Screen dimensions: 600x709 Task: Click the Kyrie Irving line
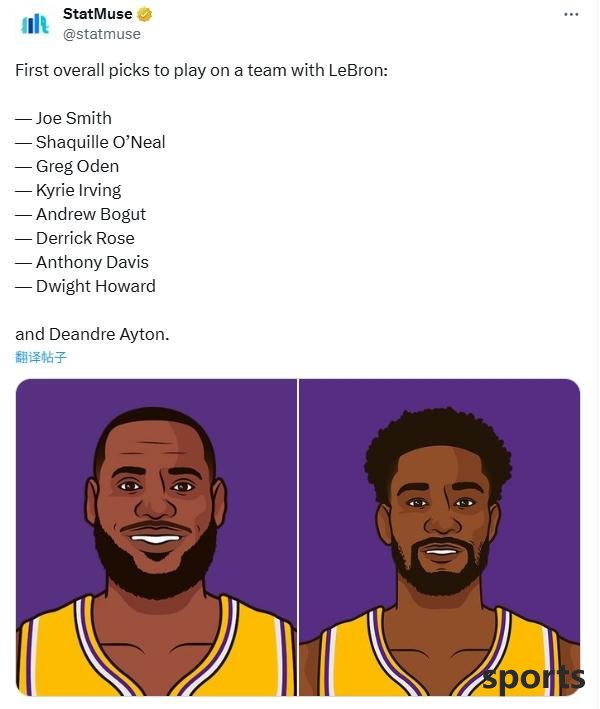tap(68, 190)
